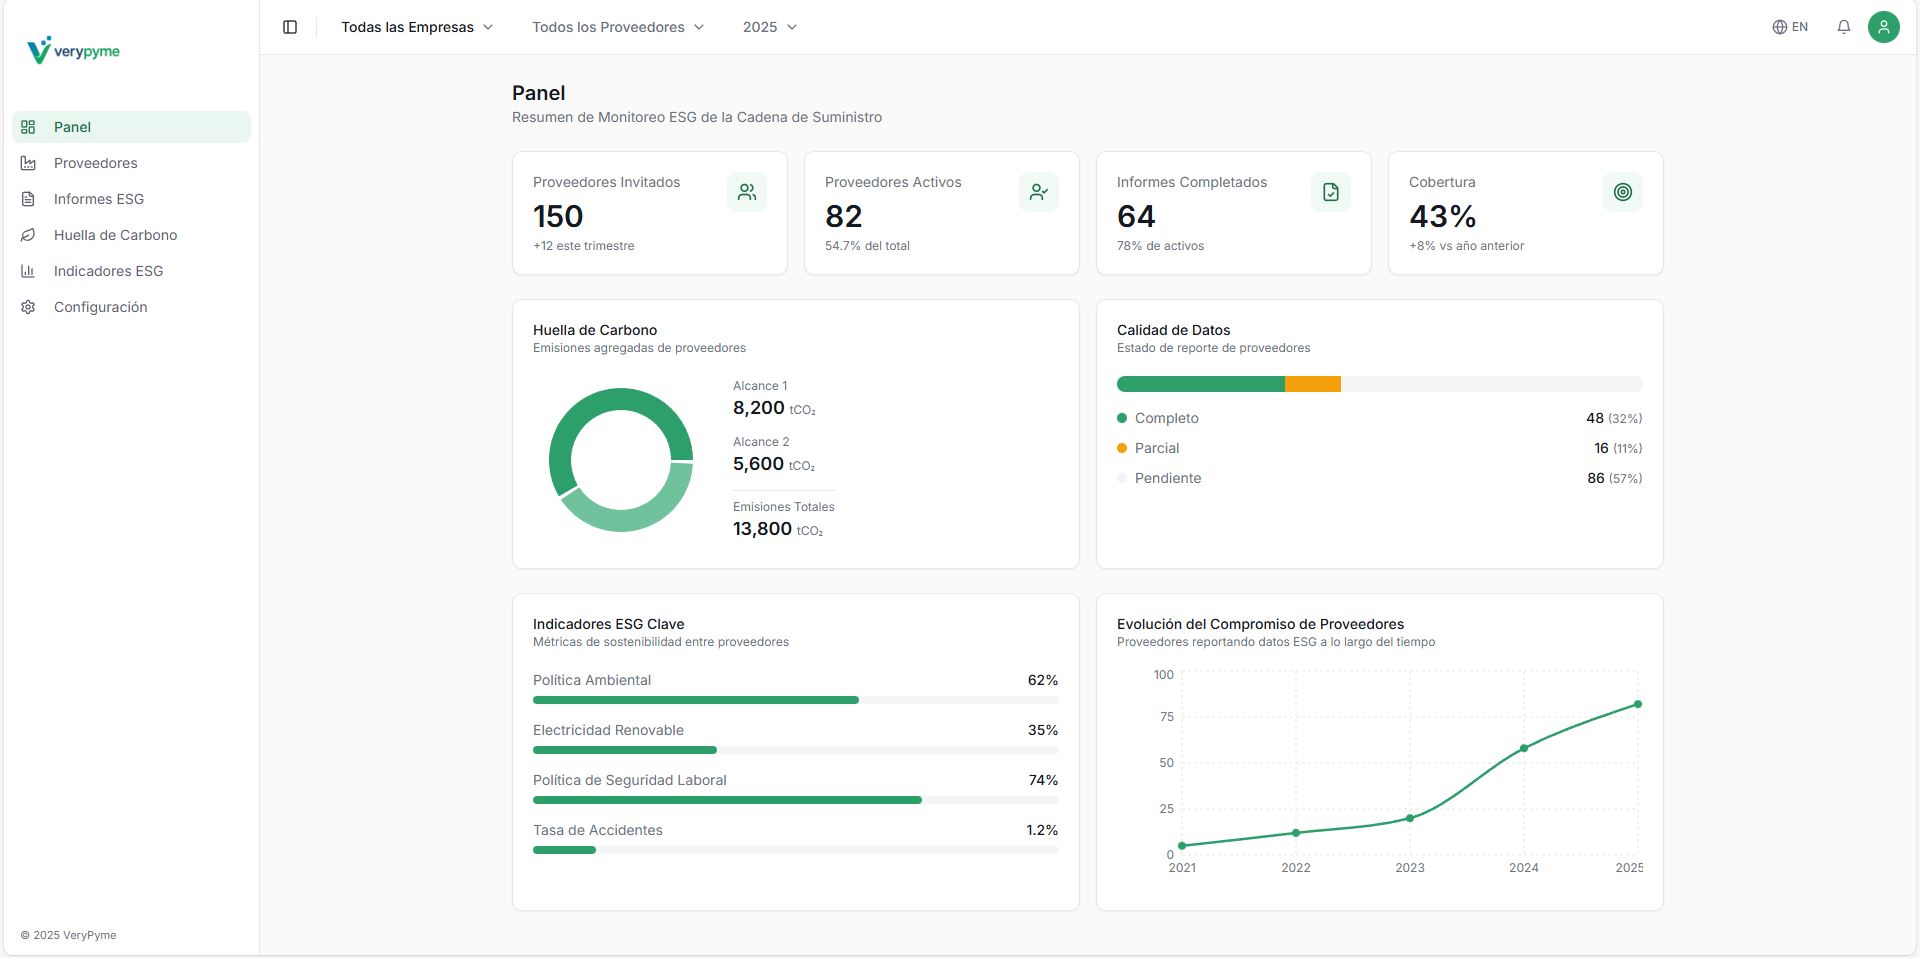Open the 2025 year dropdown
The height and width of the screenshot is (958, 1920).
[768, 27]
